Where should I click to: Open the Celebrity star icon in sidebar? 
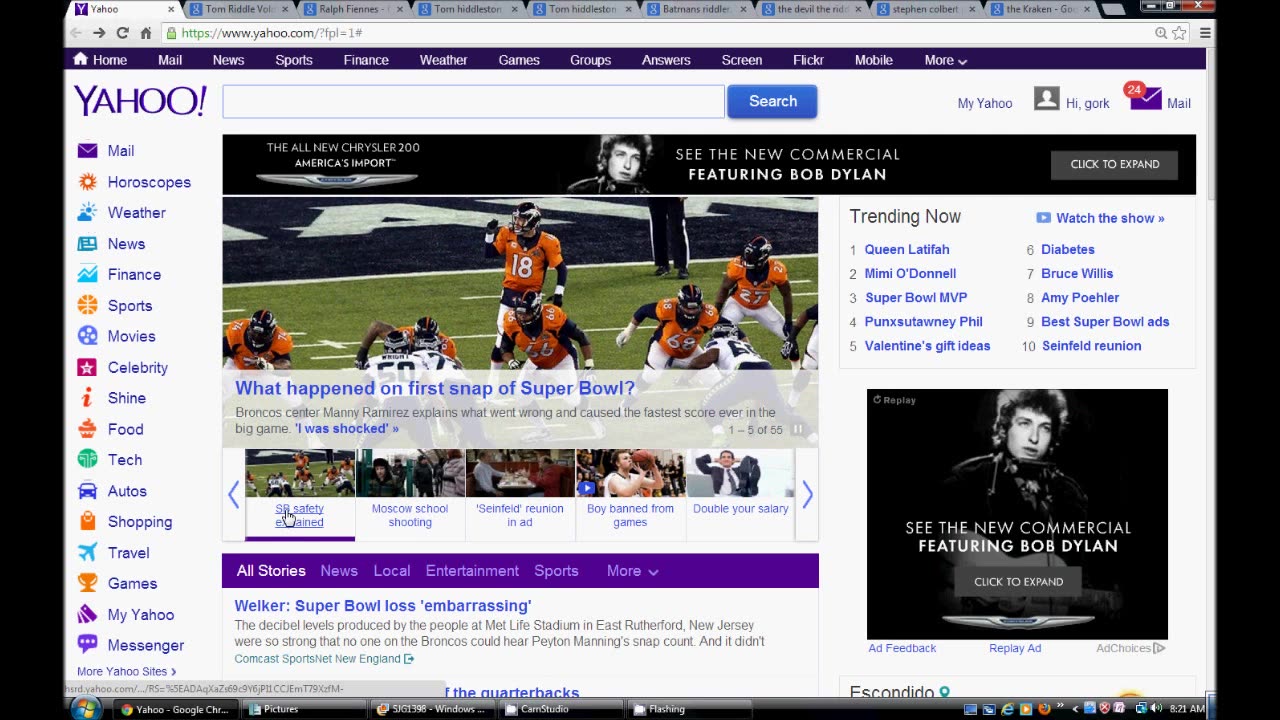point(87,367)
